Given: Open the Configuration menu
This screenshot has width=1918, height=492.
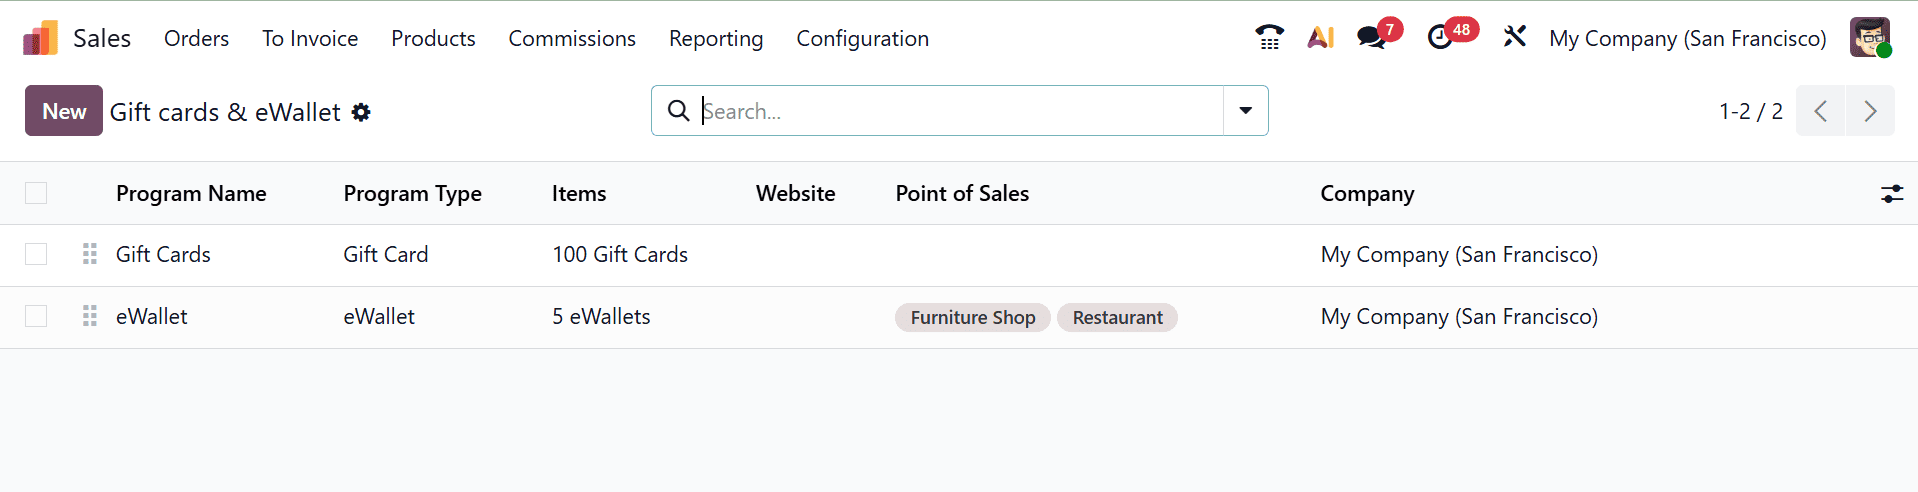Looking at the screenshot, I should click(x=862, y=38).
